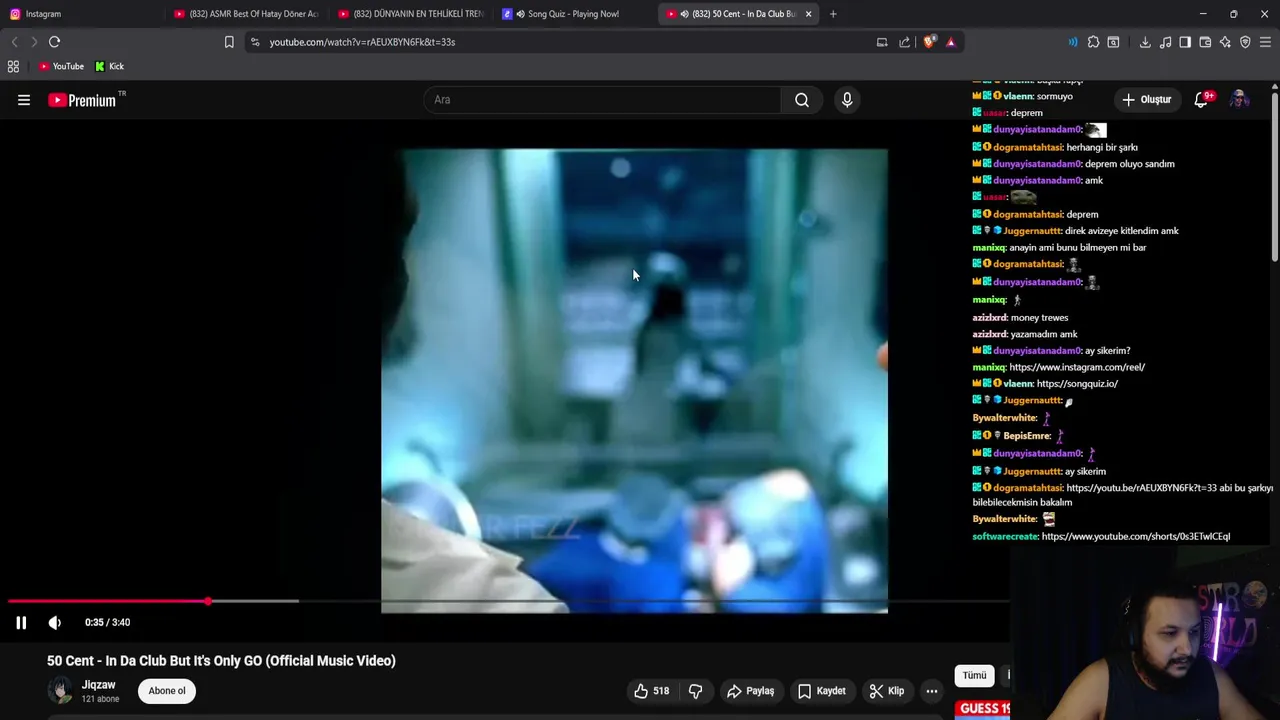1280x720 pixels.
Task: Click the red progress scrubber handle
Action: (208, 601)
